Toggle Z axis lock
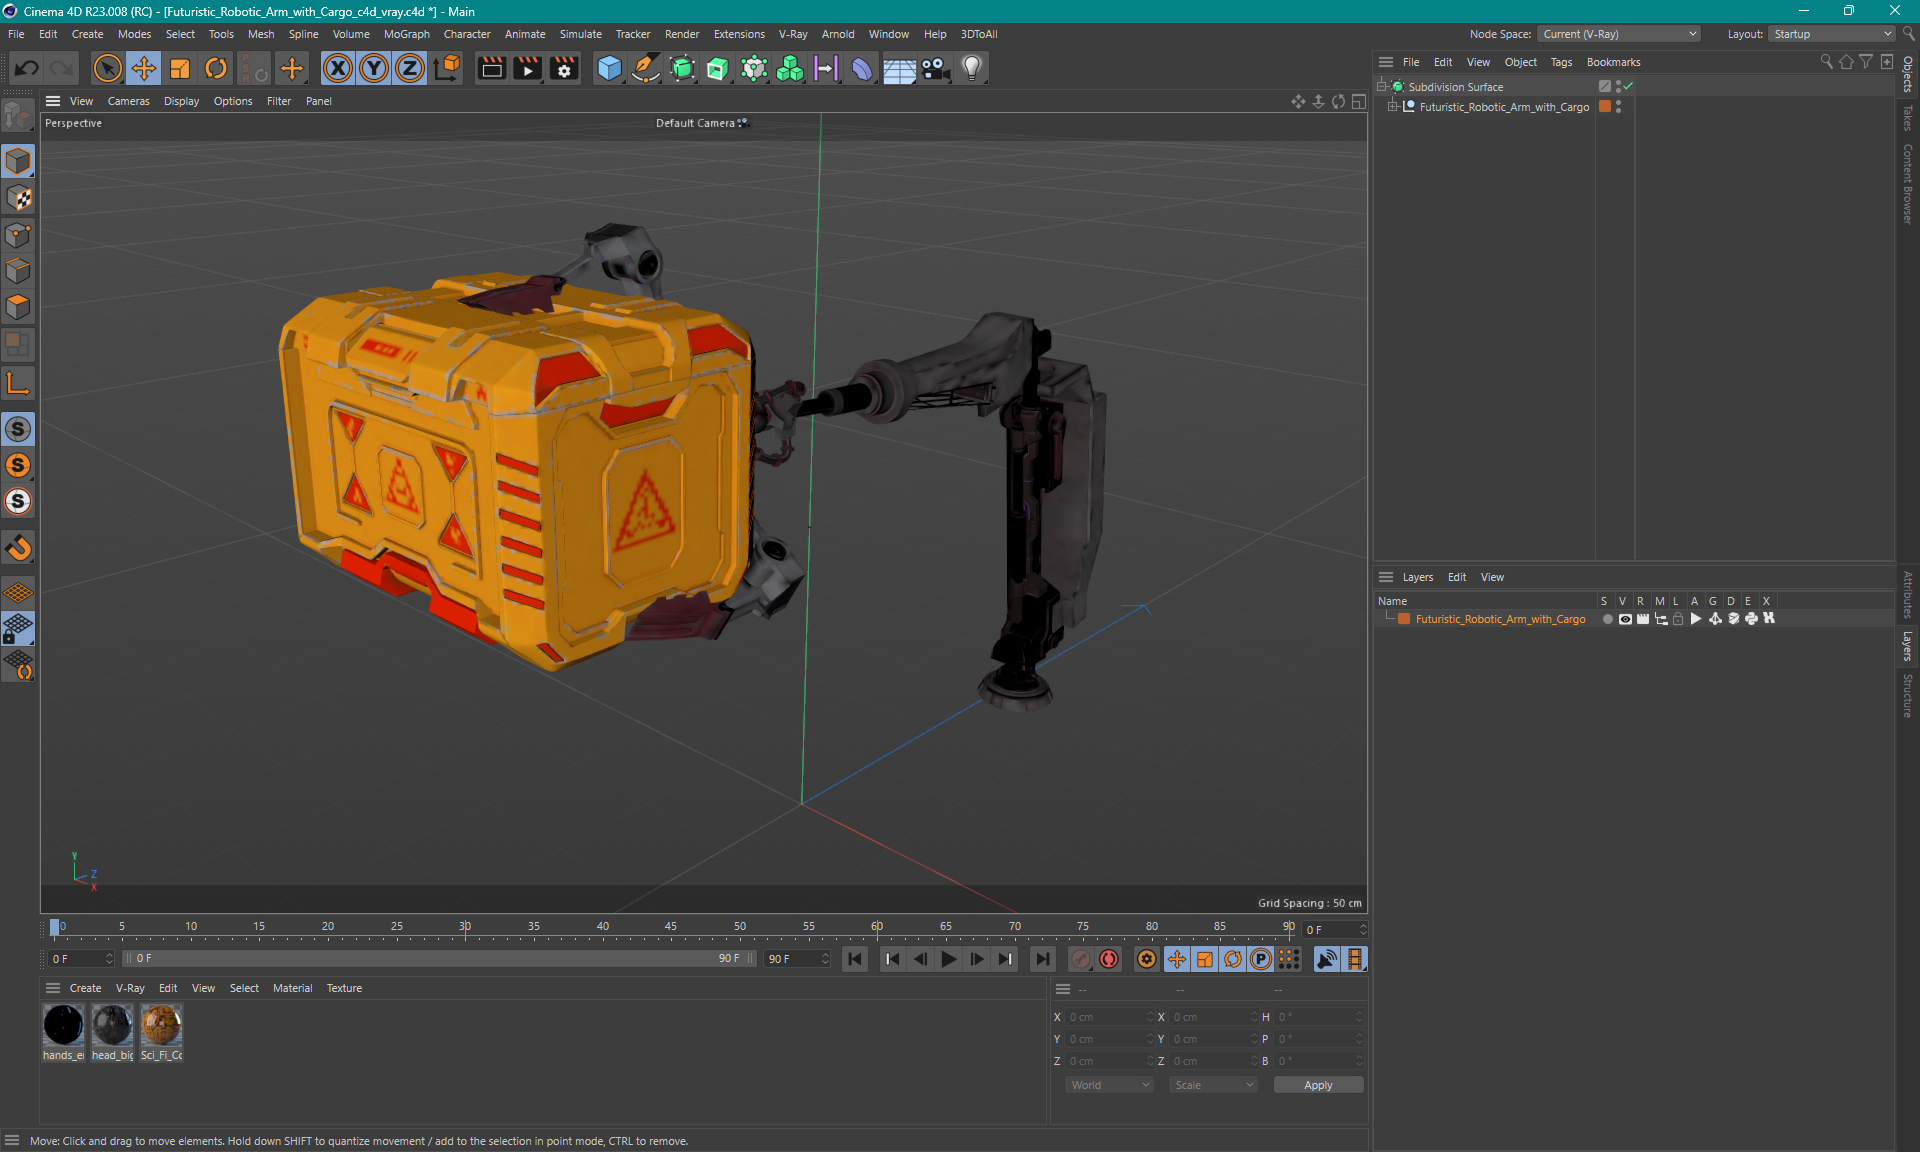The image size is (1920, 1152). 410,68
